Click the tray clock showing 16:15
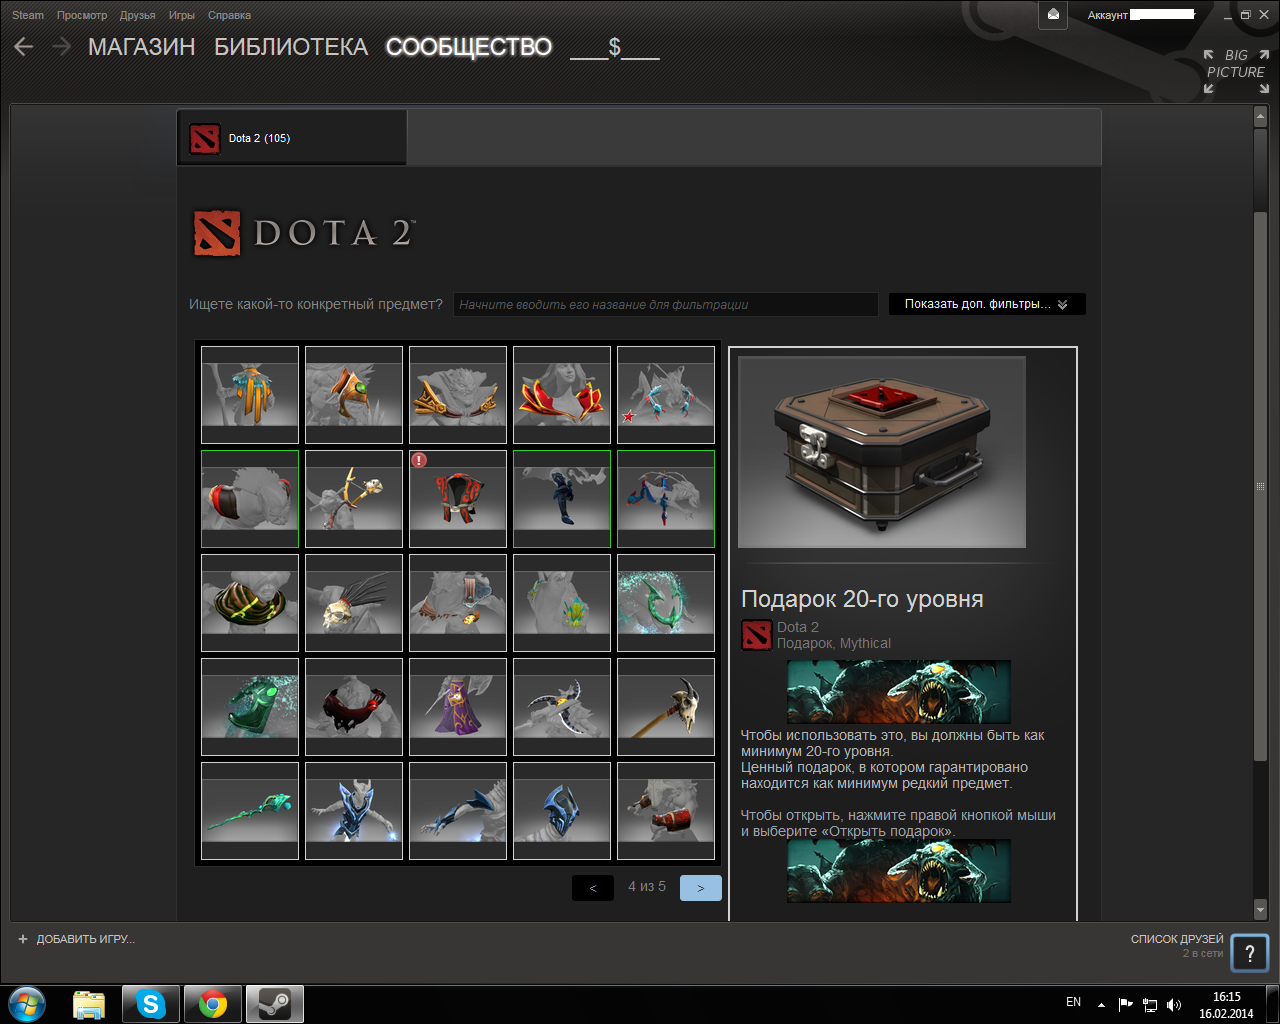Viewport: 1280px width, 1024px height. (1226, 1005)
